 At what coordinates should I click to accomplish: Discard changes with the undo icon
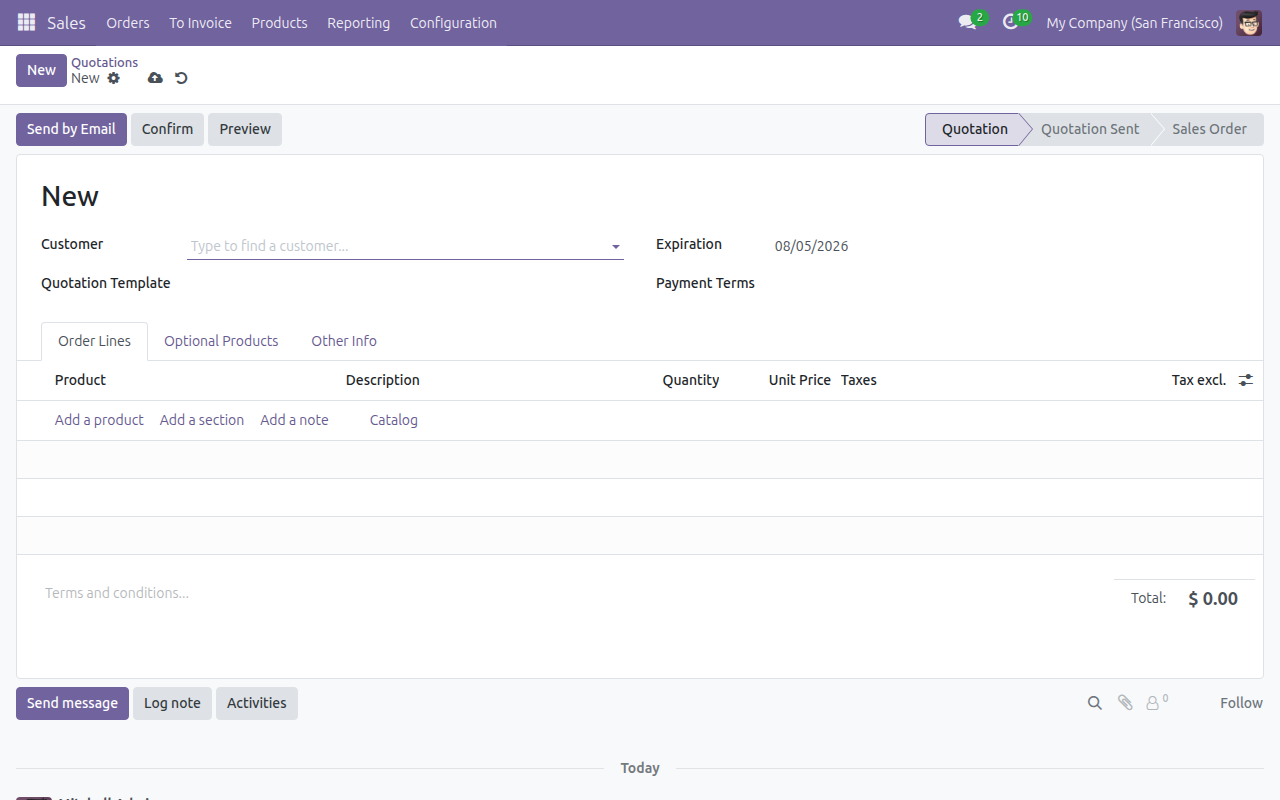click(x=181, y=78)
